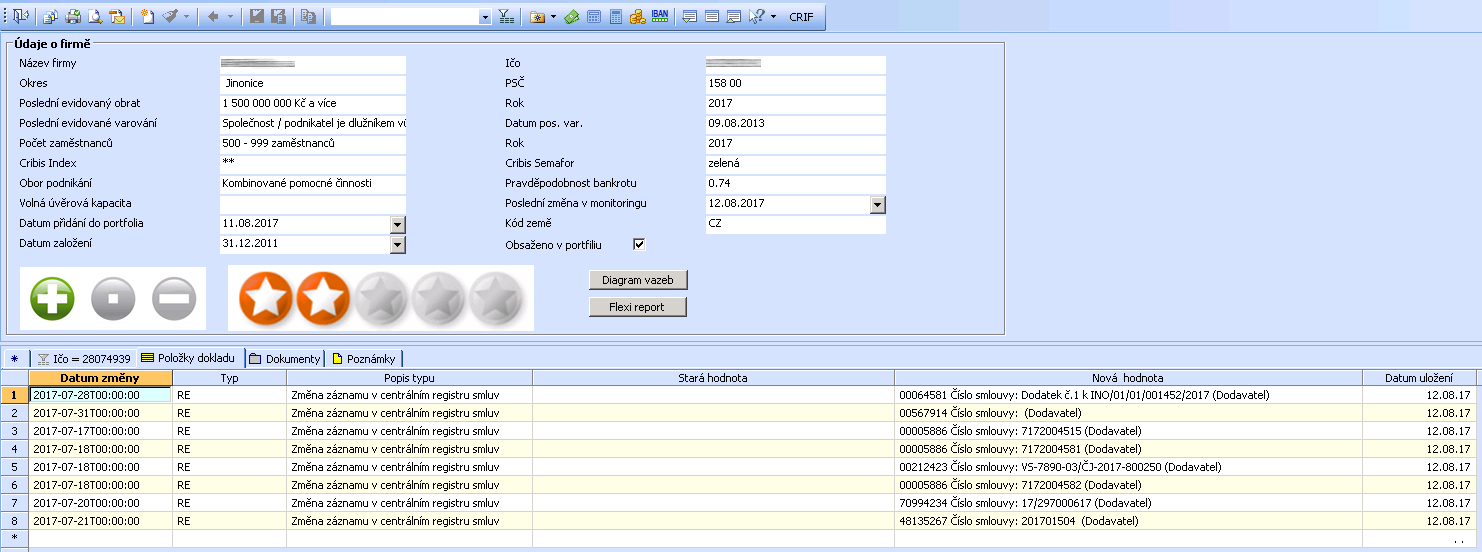The image size is (1482, 552).
Task: Switch to the Dokumenty tab
Action: pos(286,358)
